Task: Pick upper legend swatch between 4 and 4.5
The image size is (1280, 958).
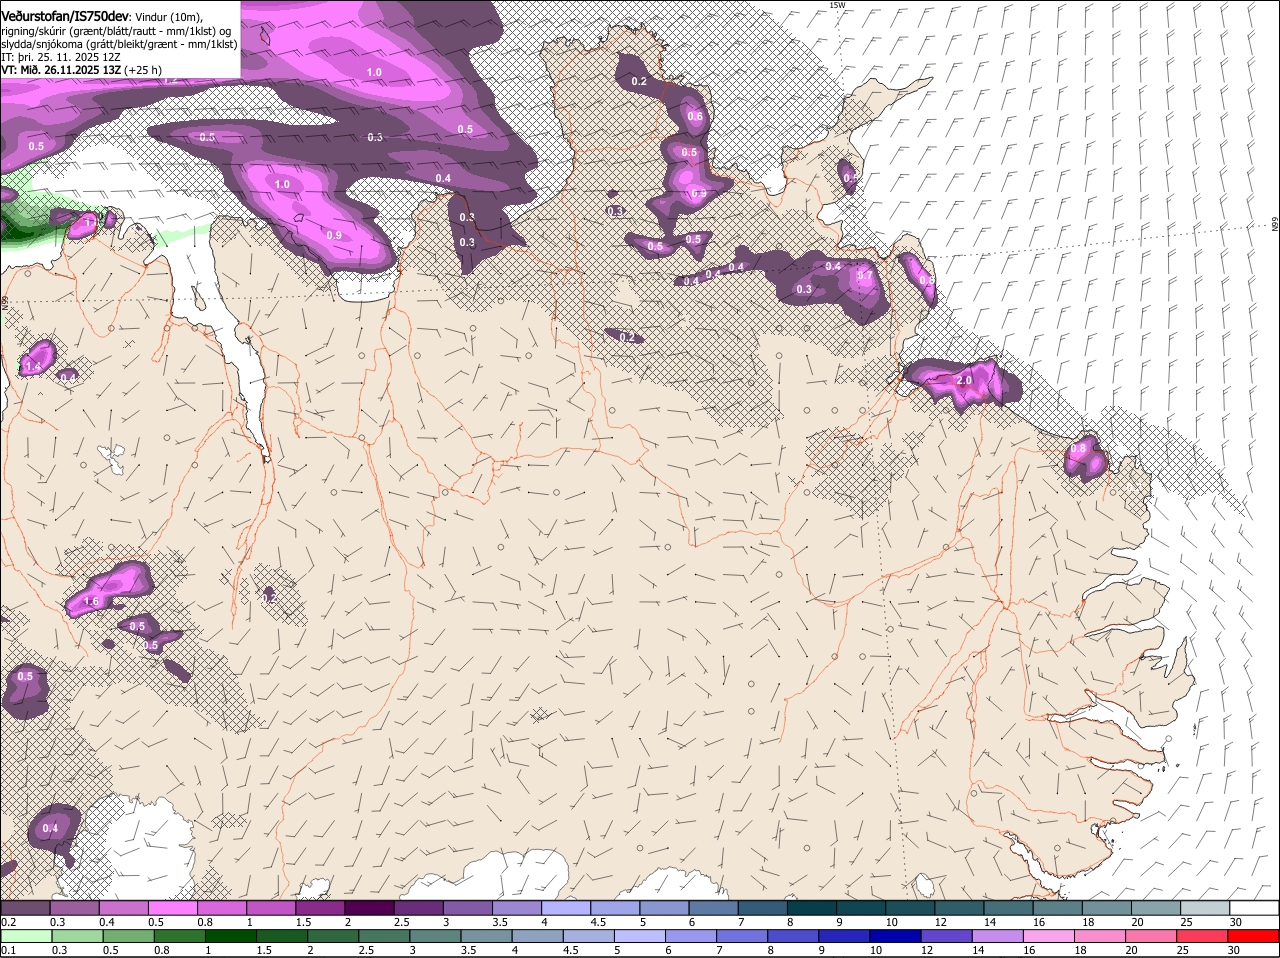Action: click(x=565, y=907)
